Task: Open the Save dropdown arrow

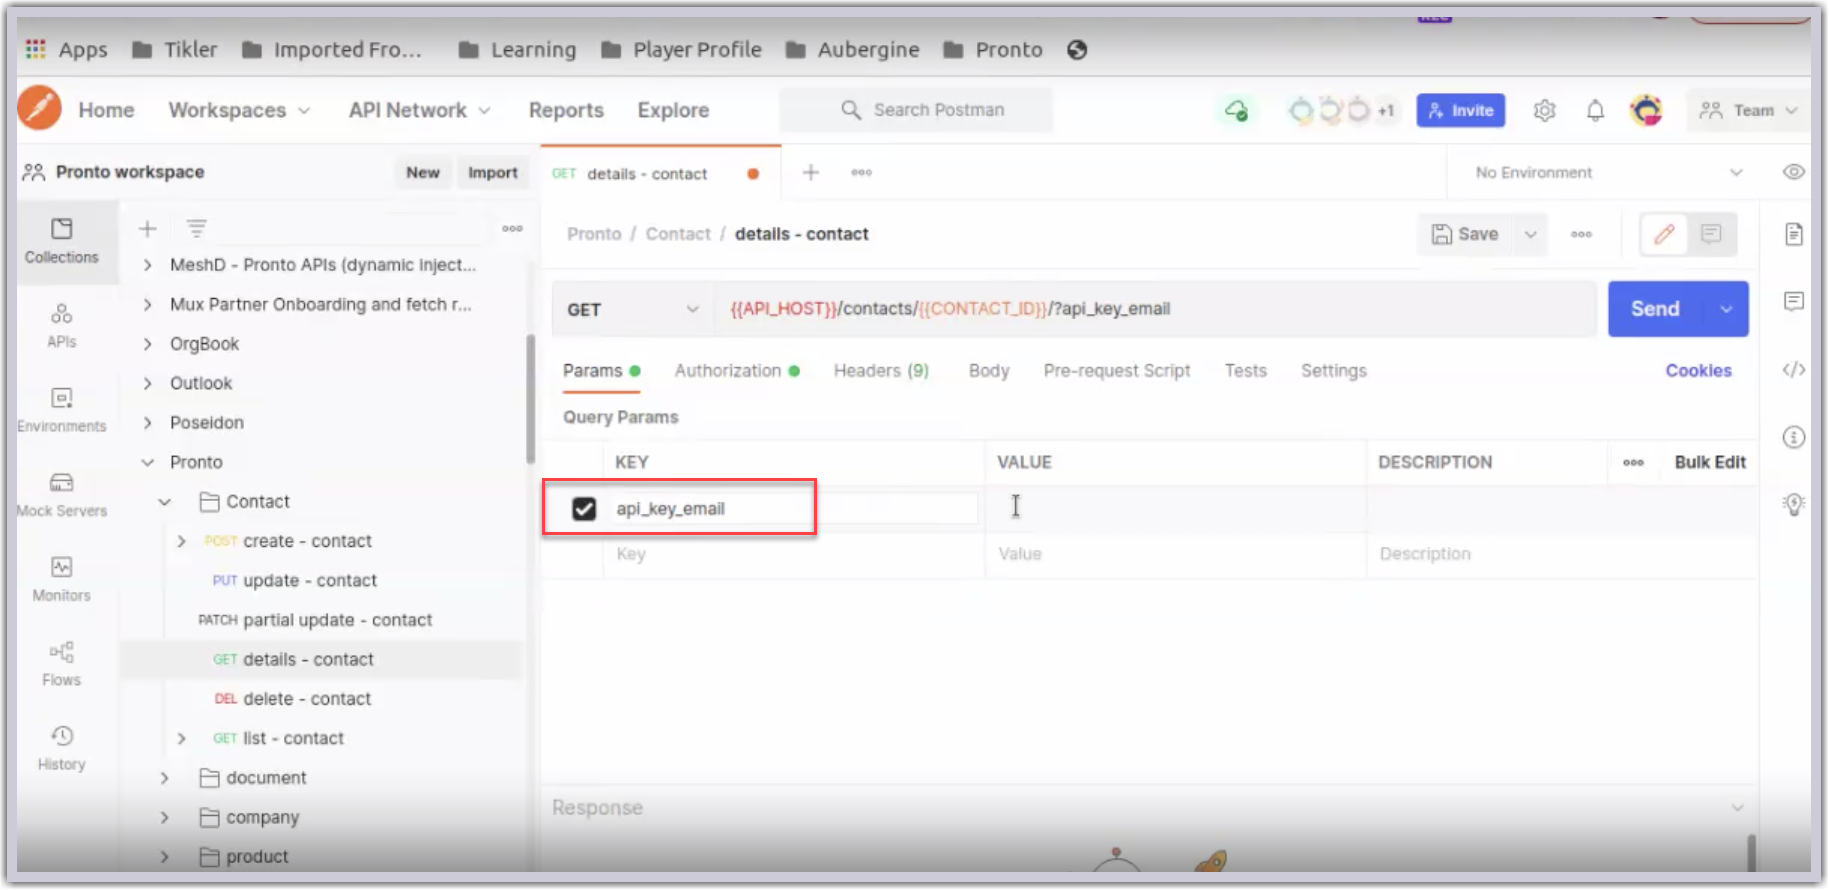Action: coord(1530,234)
